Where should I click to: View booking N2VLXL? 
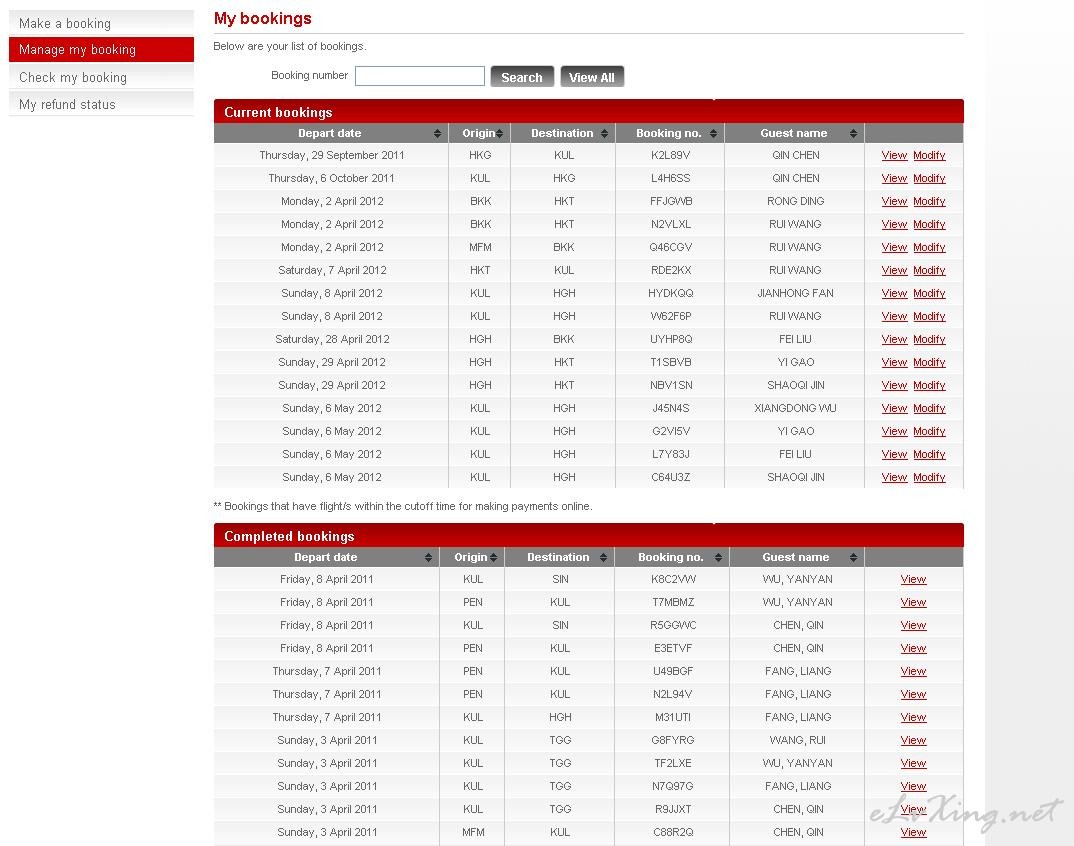click(894, 224)
